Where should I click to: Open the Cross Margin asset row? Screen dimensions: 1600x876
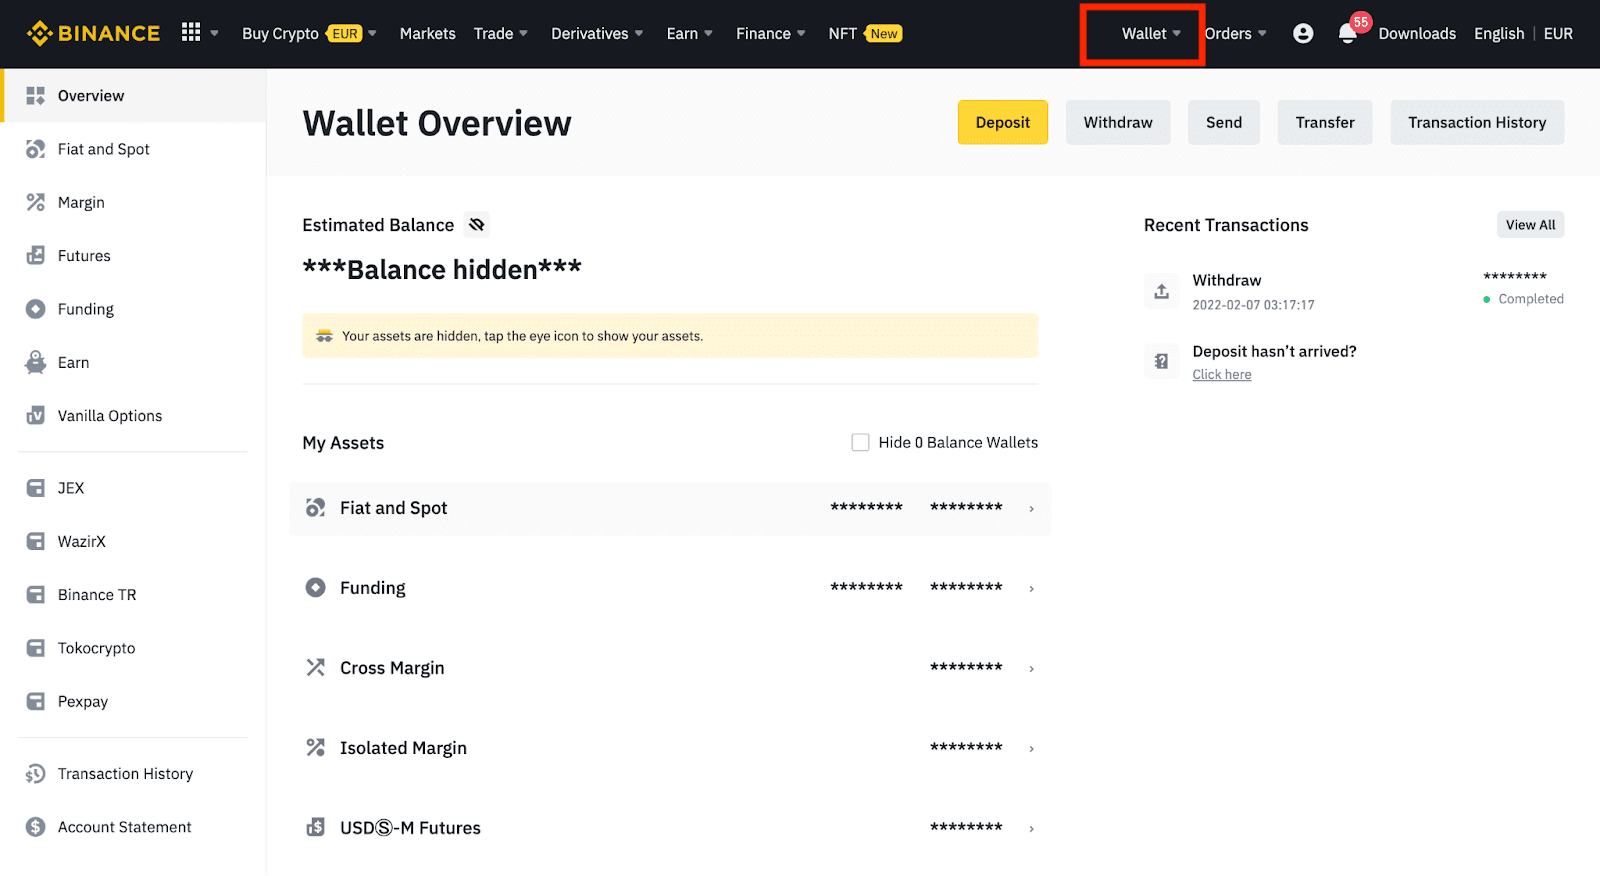[670, 668]
